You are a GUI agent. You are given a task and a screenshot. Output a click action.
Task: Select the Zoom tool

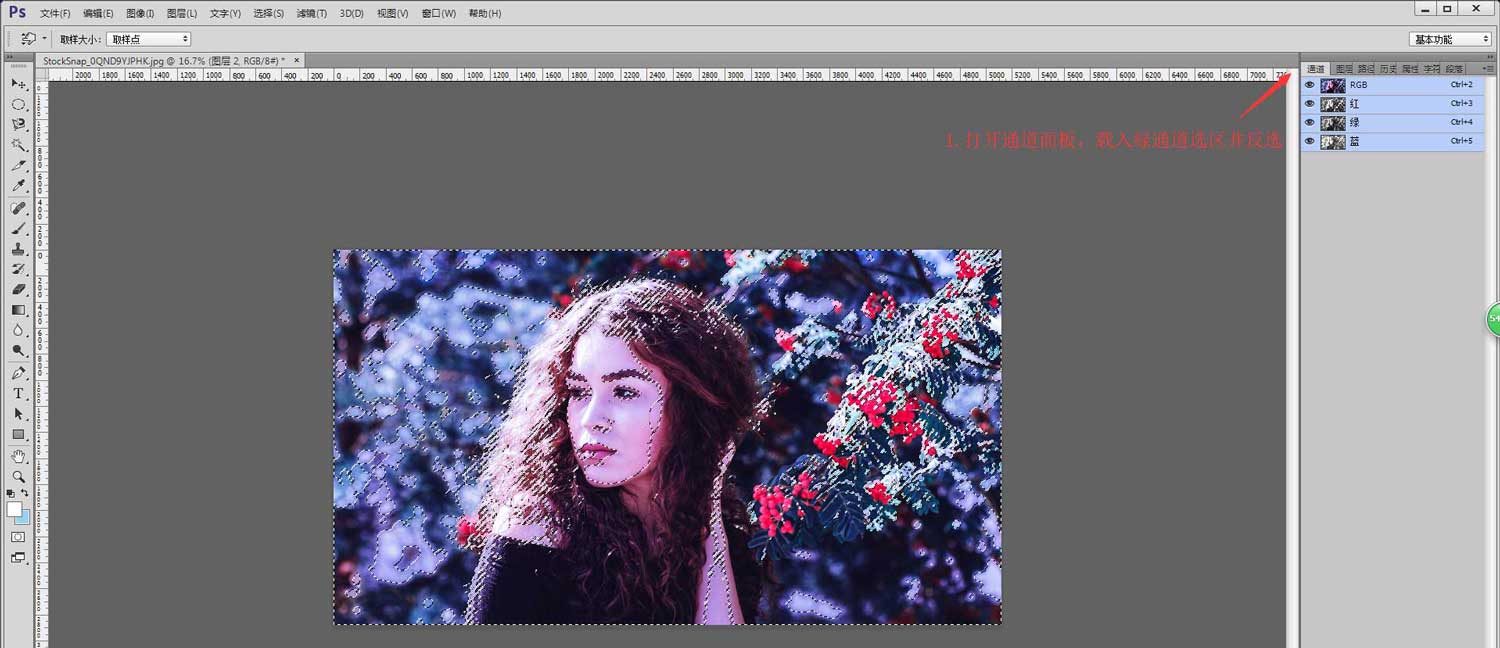(x=18, y=476)
